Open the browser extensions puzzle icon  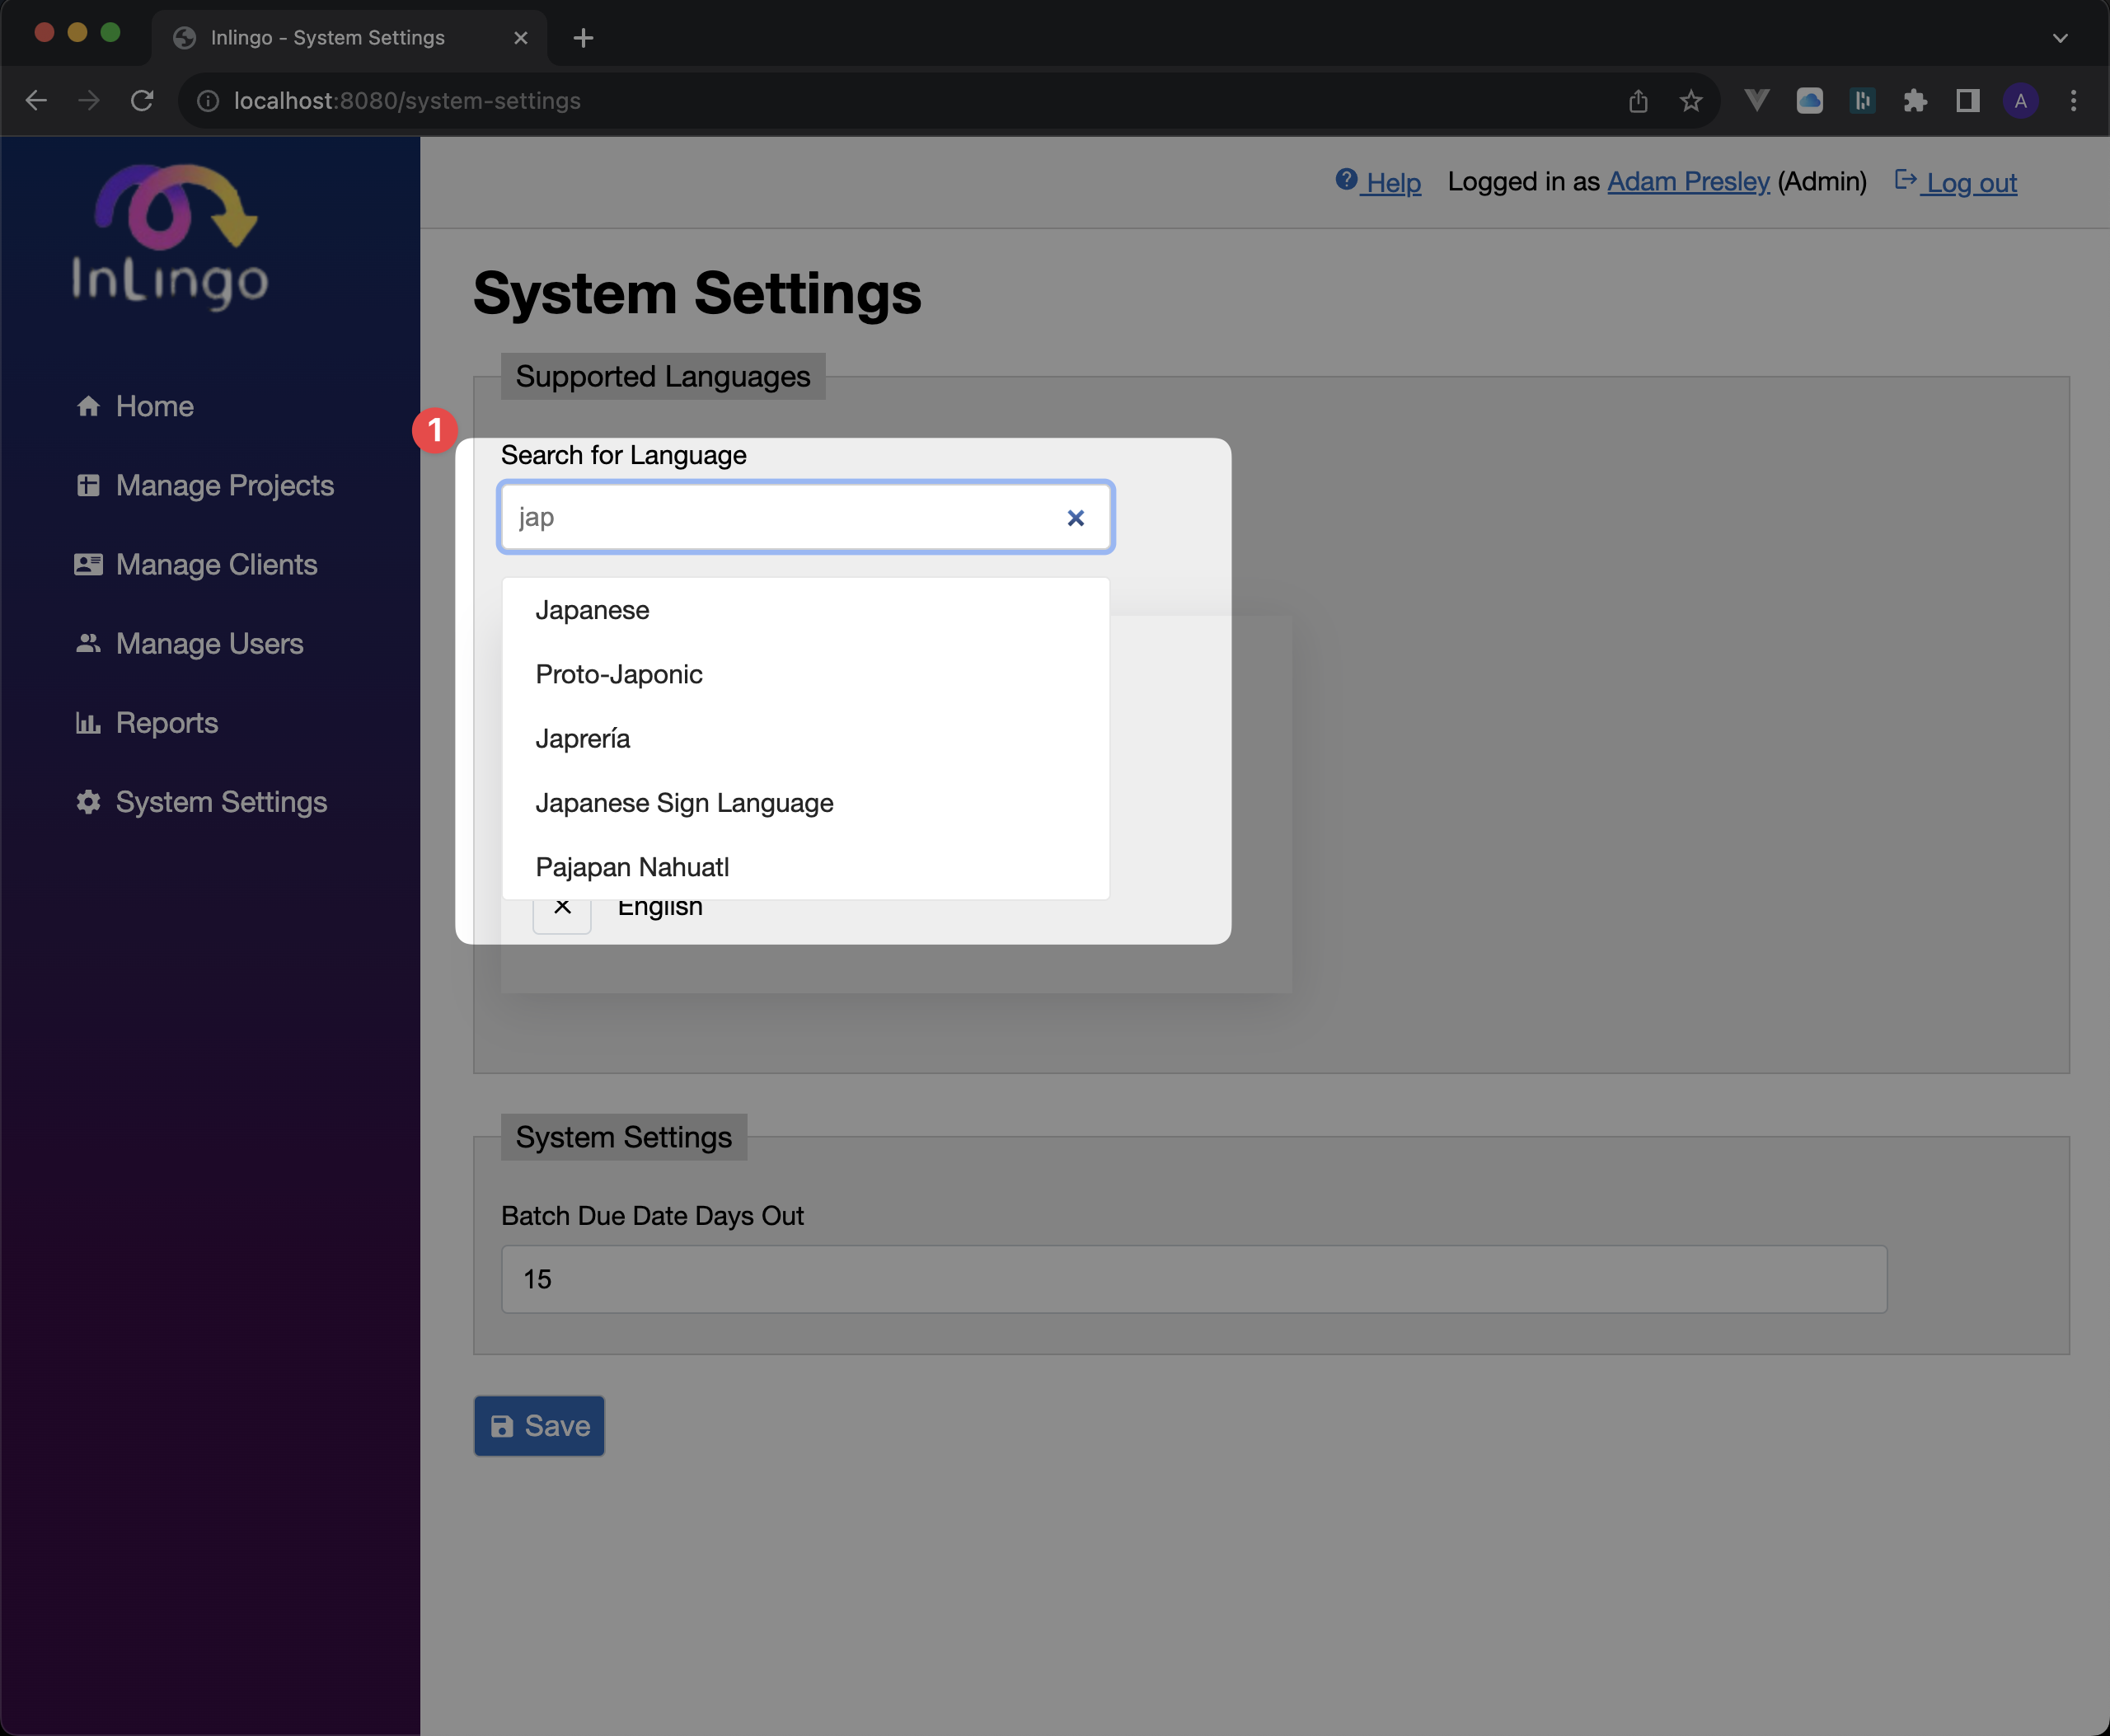tap(1916, 100)
